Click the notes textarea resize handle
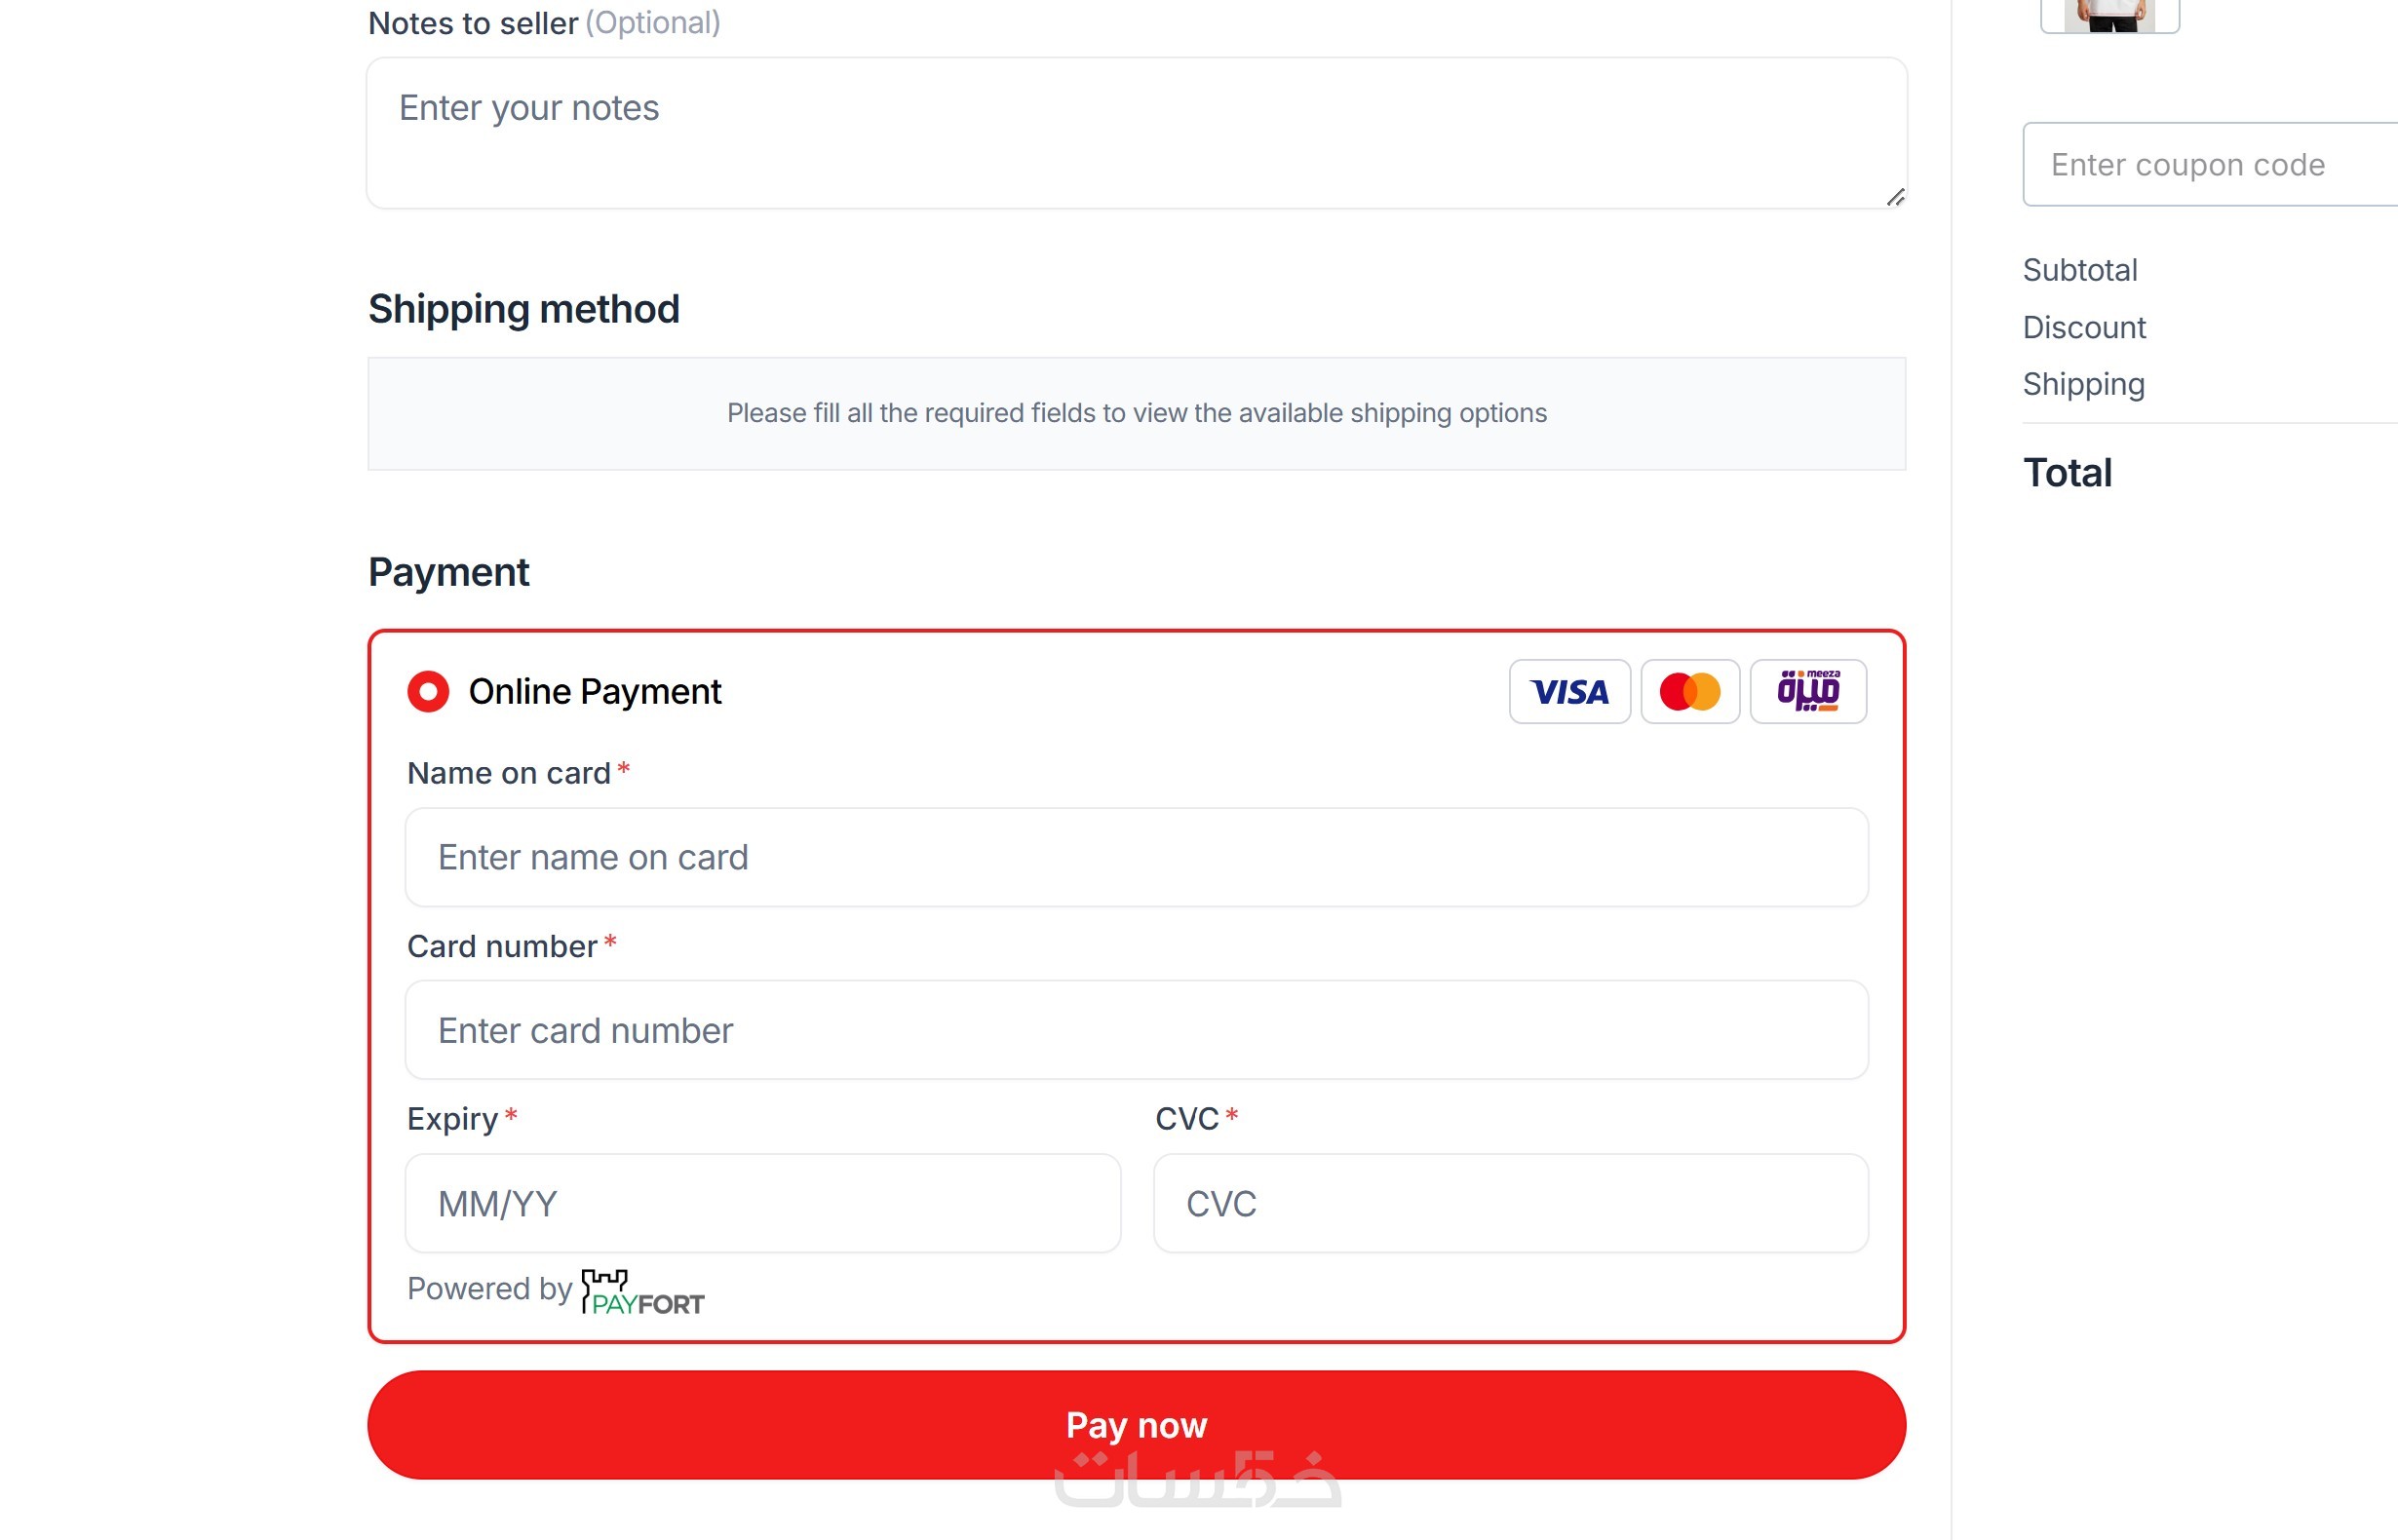The height and width of the screenshot is (1540, 2398). (1894, 197)
